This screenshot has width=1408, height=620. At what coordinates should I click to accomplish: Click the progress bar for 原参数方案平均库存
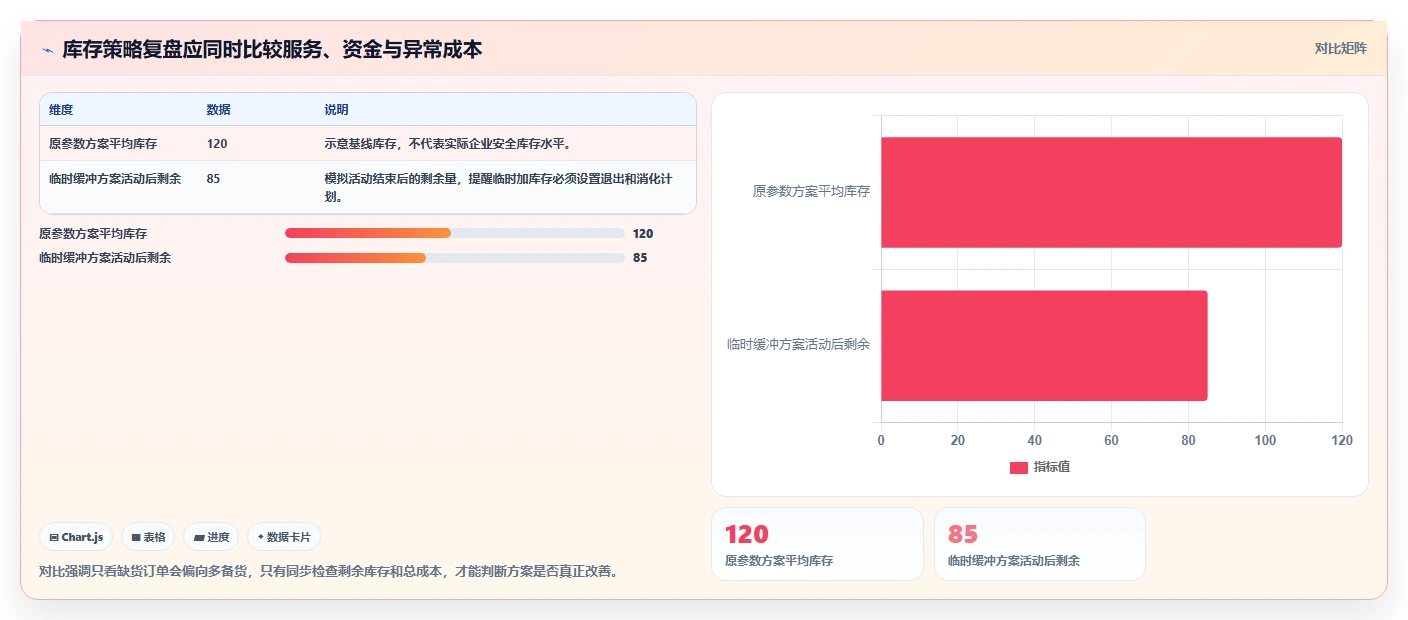tap(454, 233)
